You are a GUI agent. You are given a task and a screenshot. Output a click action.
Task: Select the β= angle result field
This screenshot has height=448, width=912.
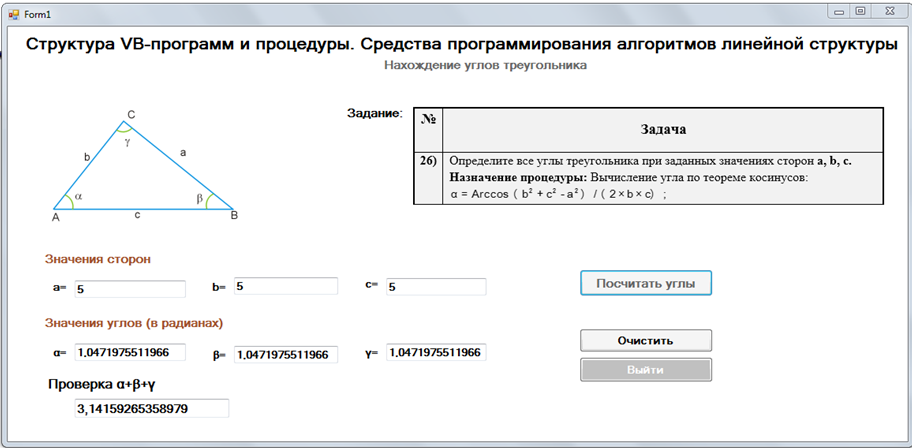285,354
